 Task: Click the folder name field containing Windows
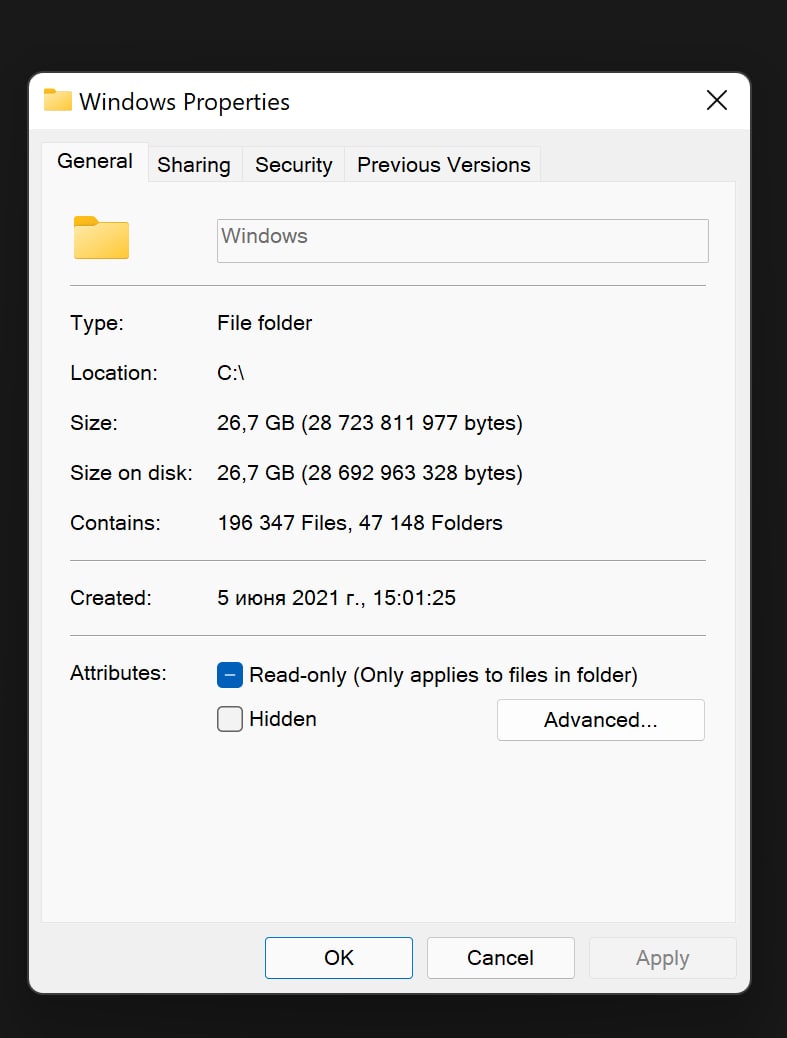coord(463,241)
